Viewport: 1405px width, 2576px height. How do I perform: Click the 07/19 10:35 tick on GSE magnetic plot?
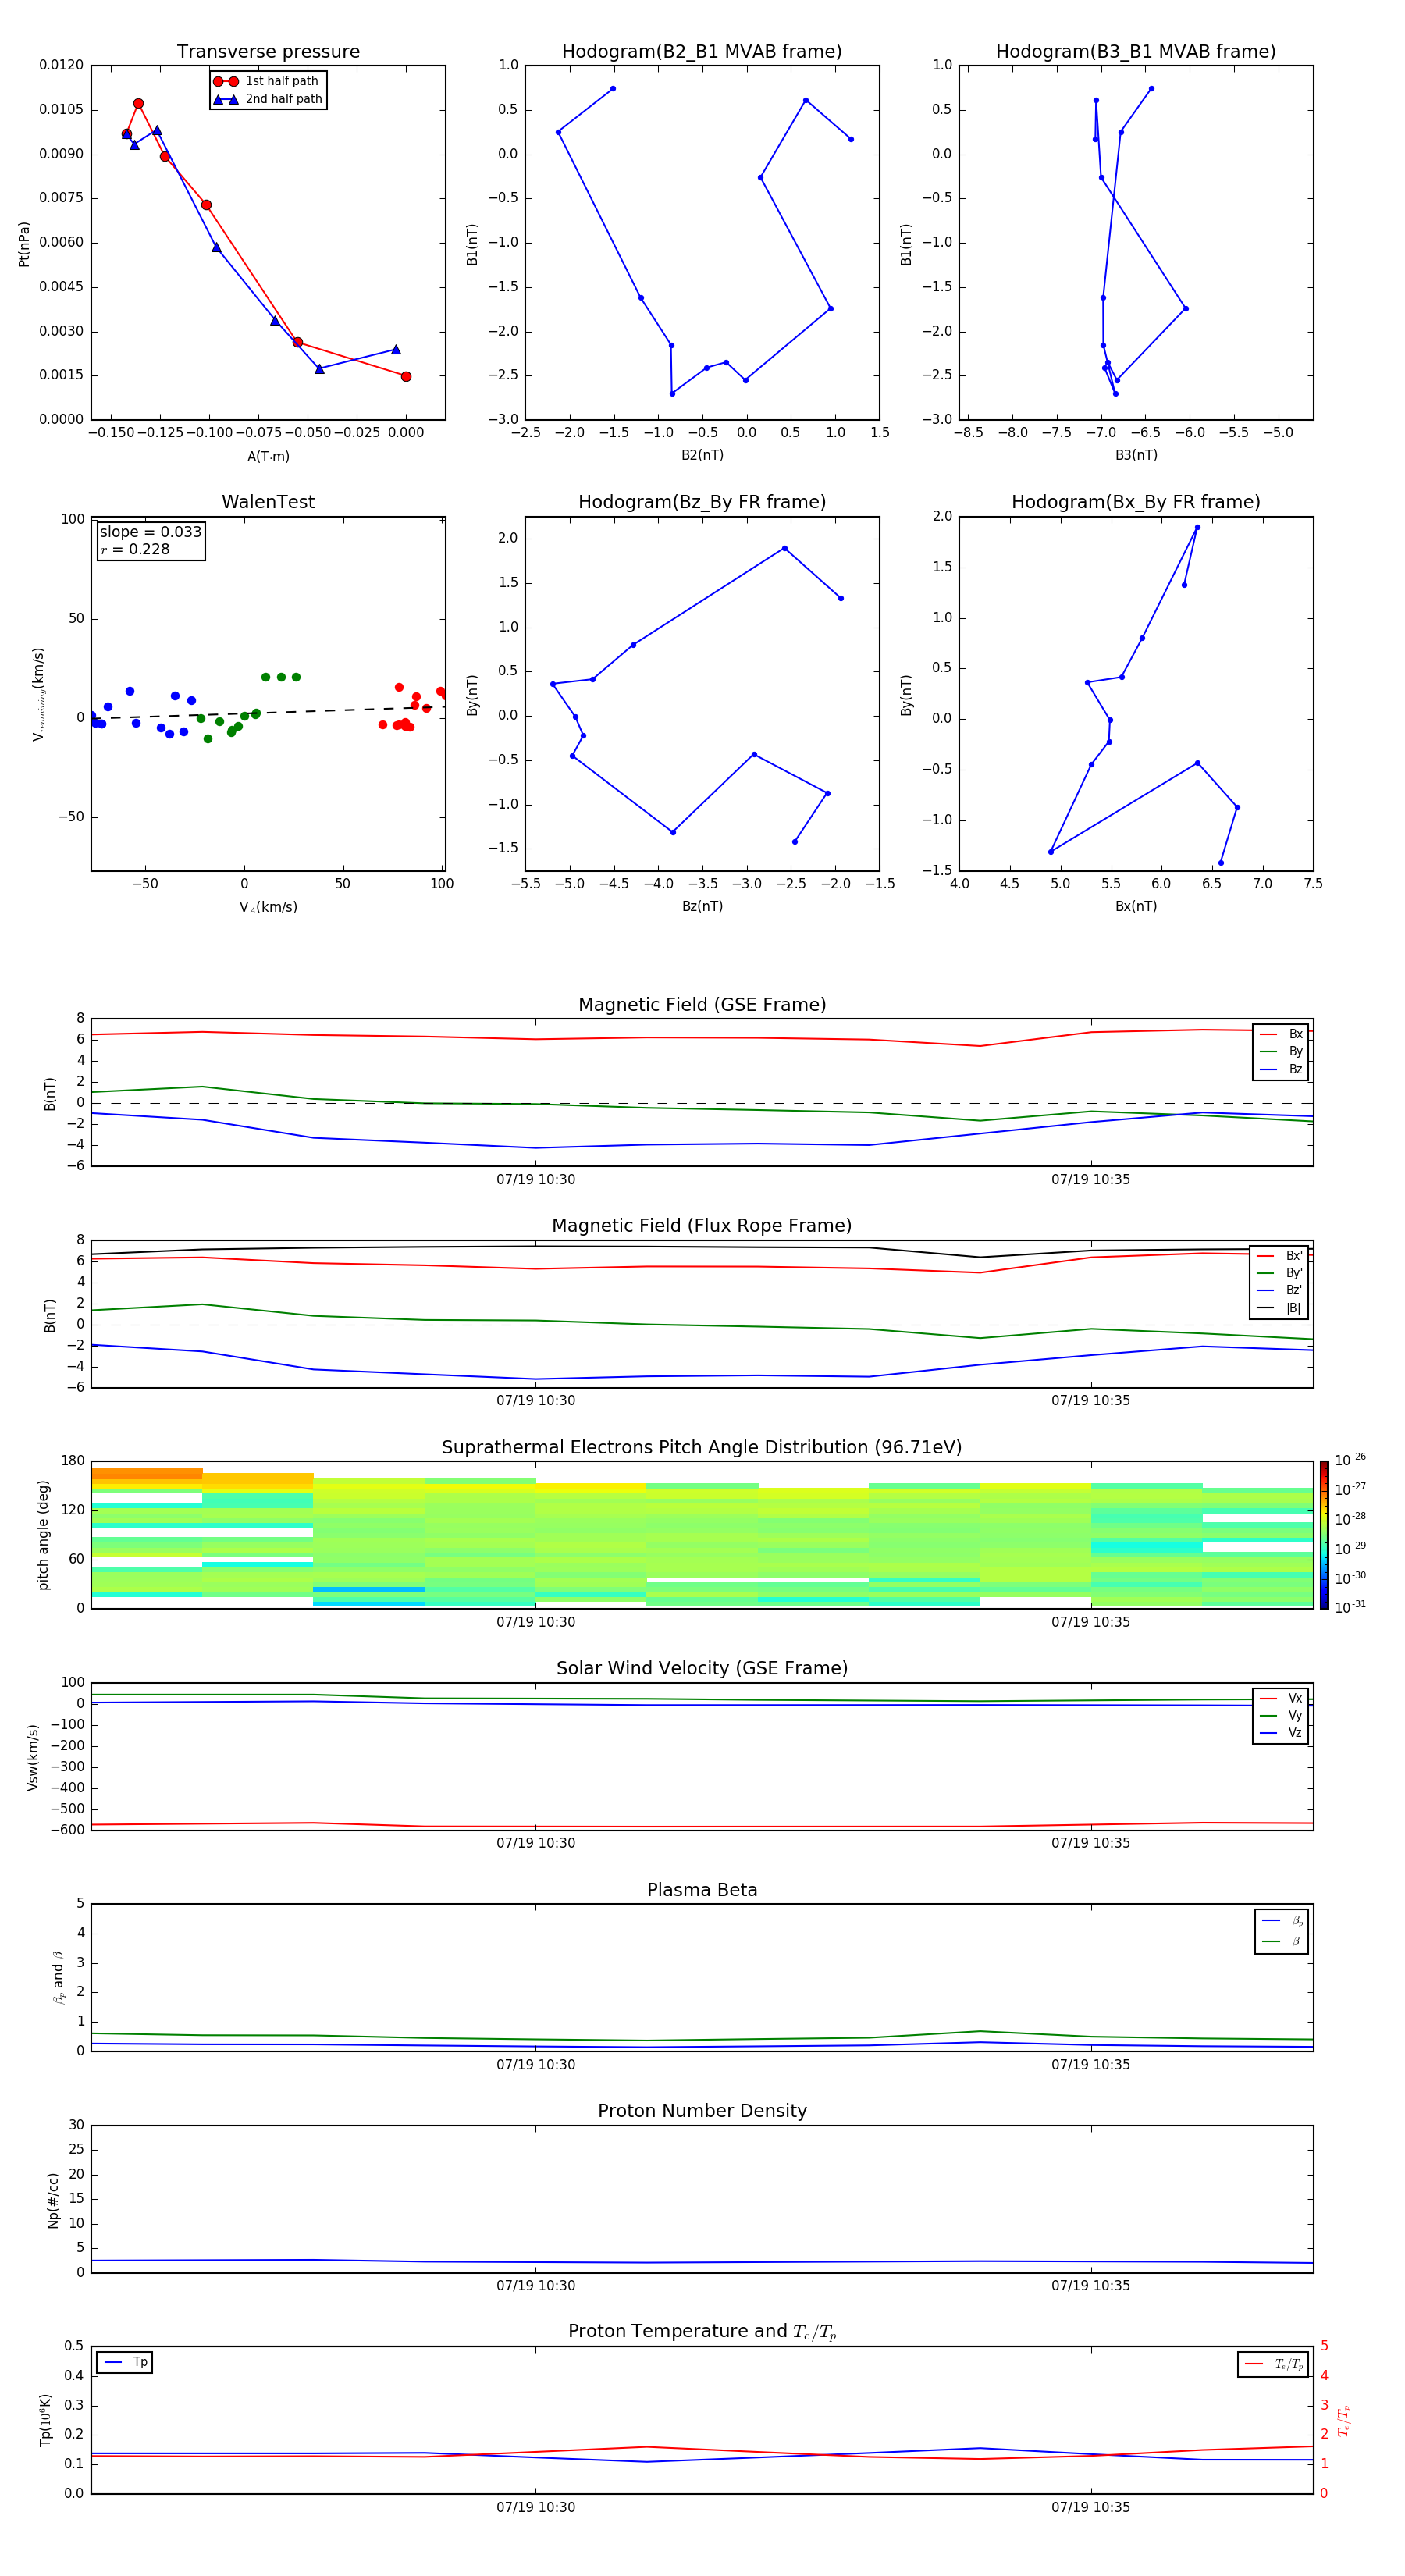[1091, 1179]
